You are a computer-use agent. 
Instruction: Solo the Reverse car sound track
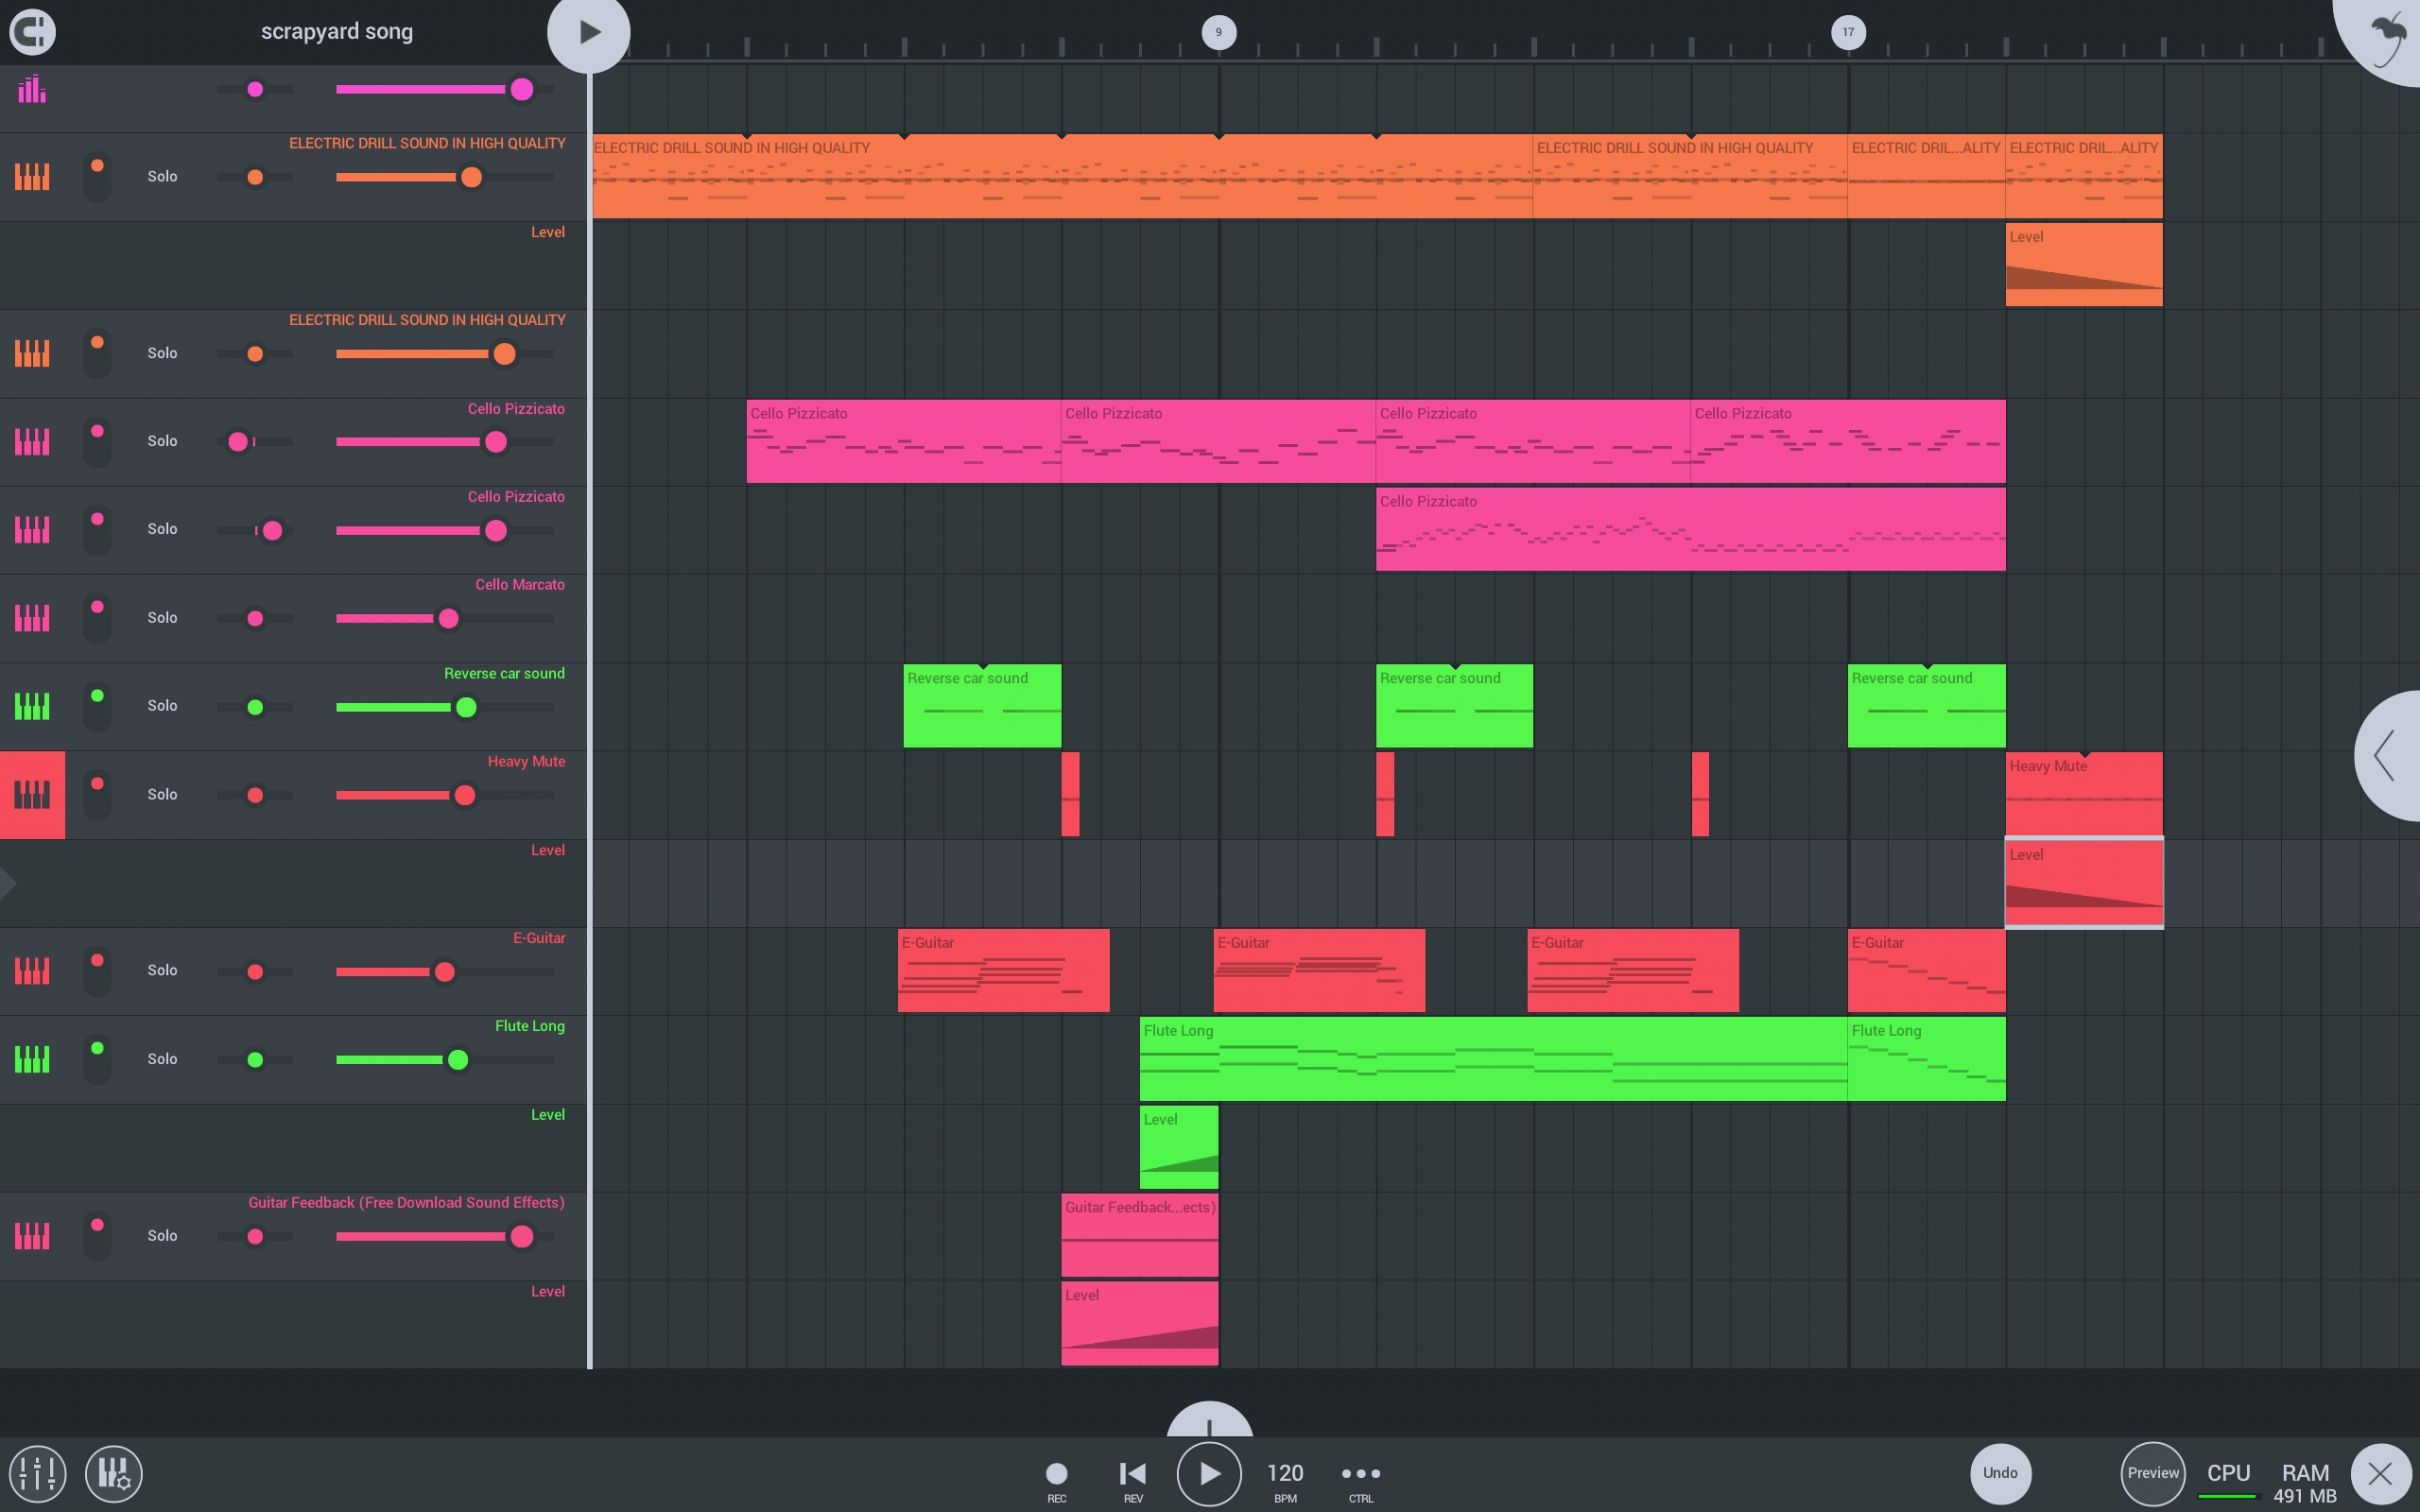[162, 706]
